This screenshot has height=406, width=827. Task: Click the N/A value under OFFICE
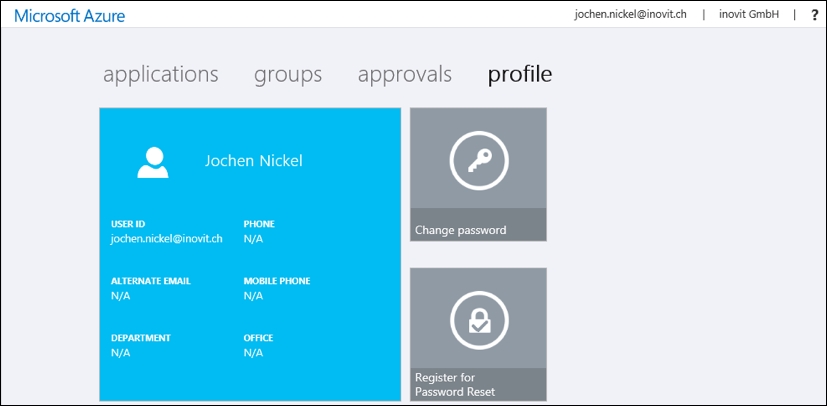[253, 353]
